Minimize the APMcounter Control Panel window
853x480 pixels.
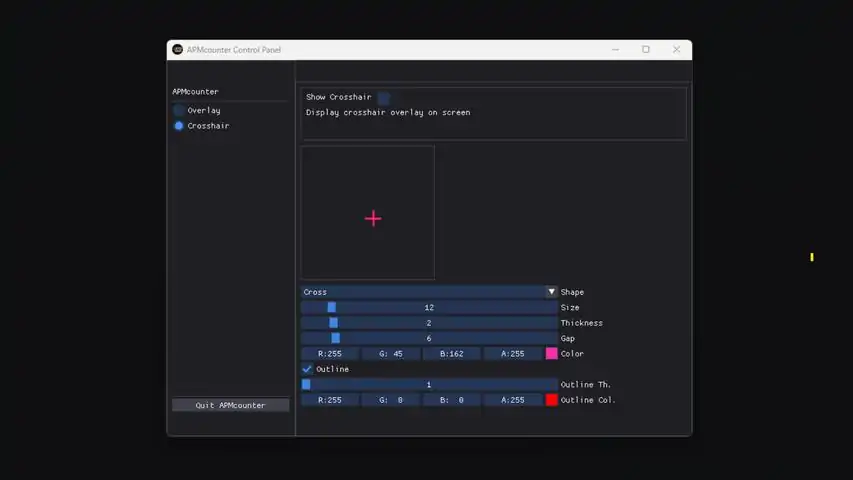pyautogui.click(x=615, y=50)
